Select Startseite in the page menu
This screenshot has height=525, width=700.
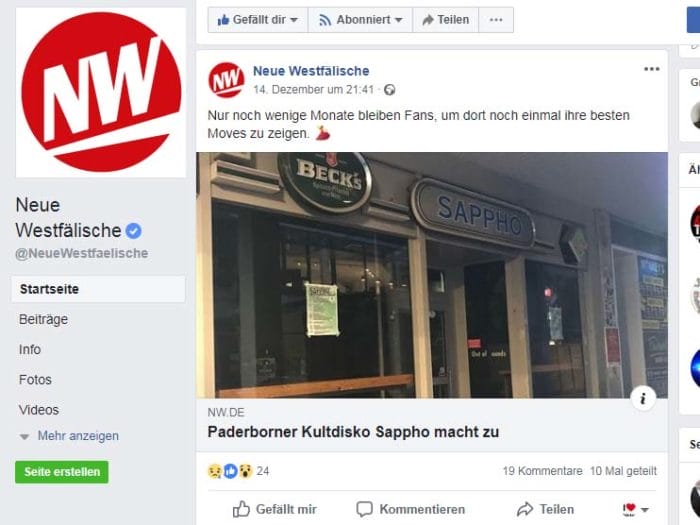pyautogui.click(x=98, y=289)
